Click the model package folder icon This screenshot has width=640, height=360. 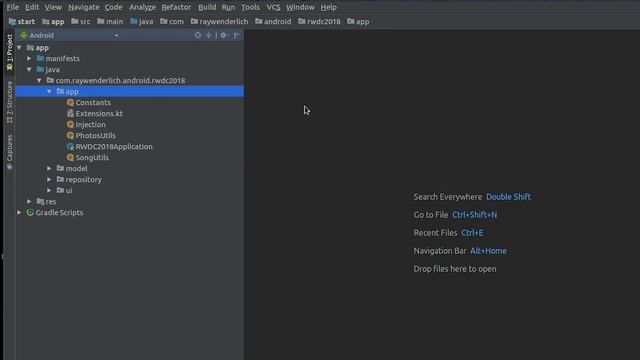(x=60, y=169)
